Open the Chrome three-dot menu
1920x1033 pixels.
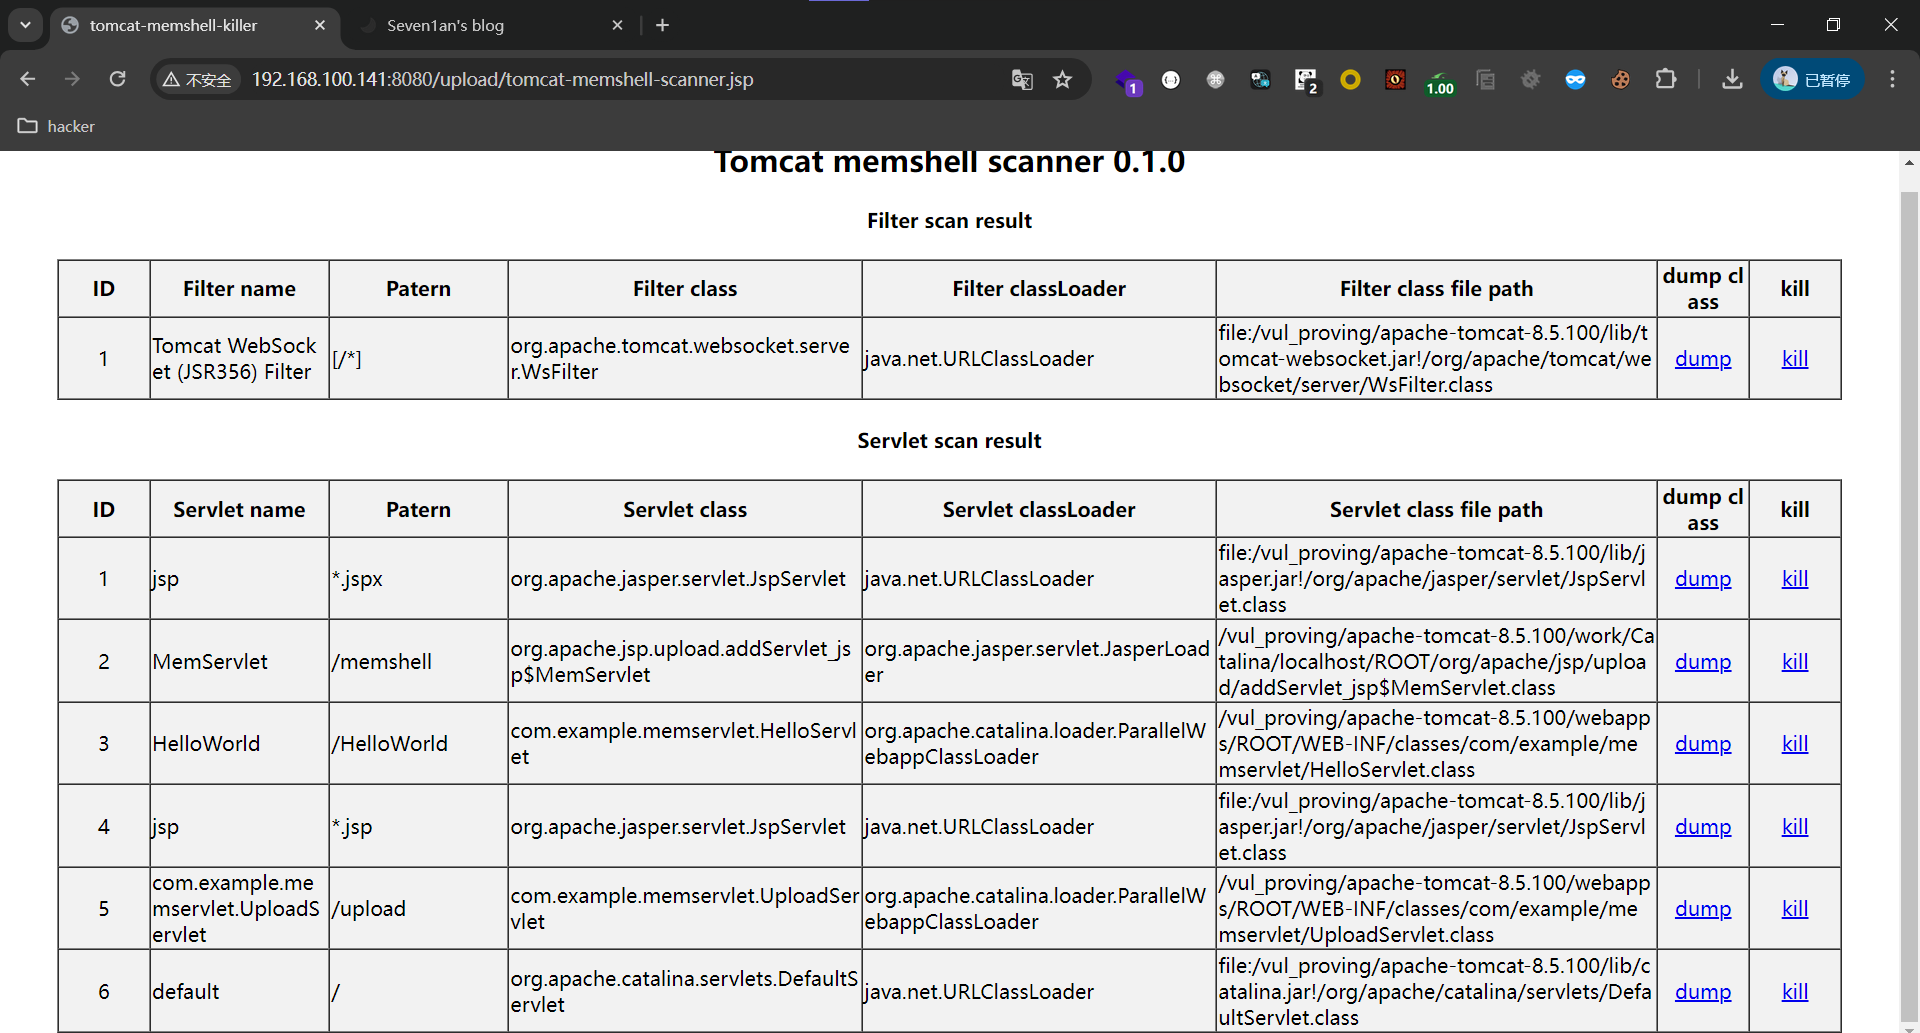(x=1892, y=79)
